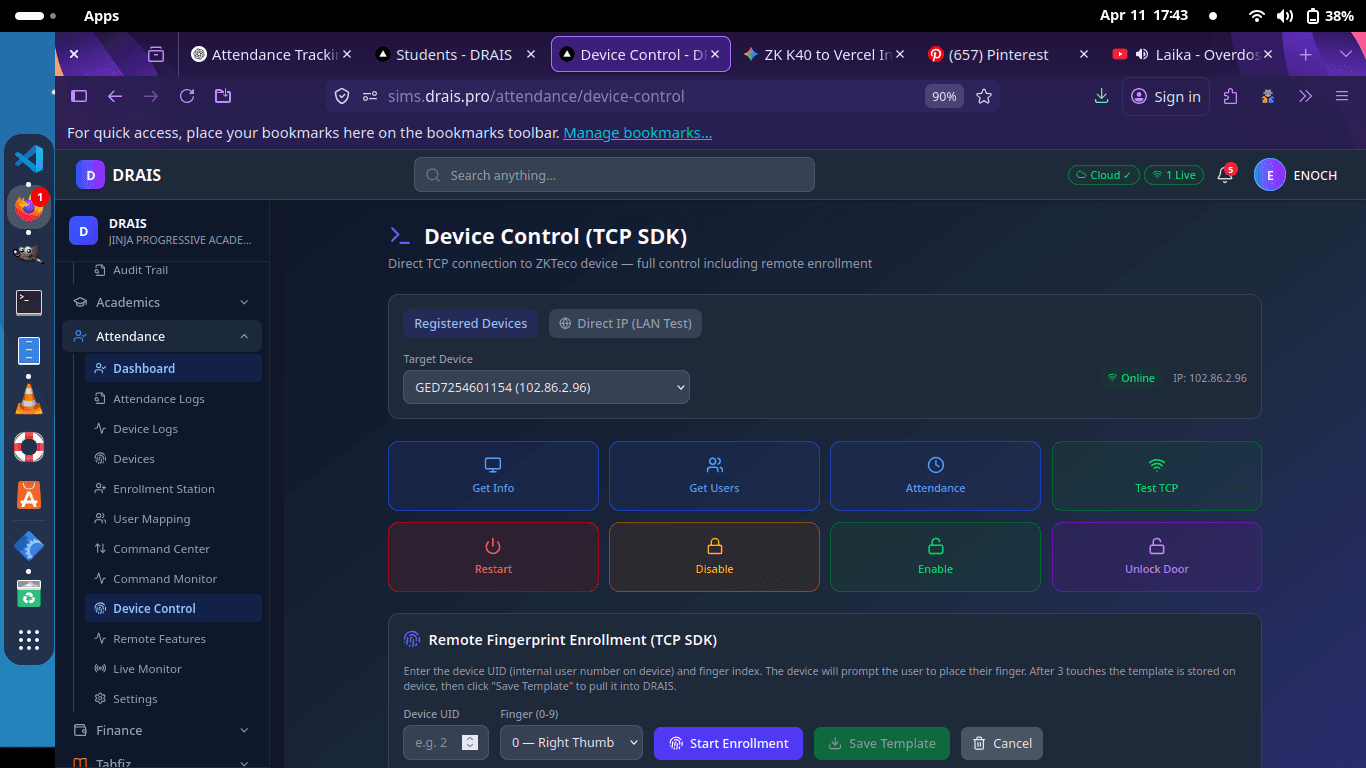The image size is (1366, 768).
Task: Launch VS Code from the dock
Action: (x=29, y=158)
